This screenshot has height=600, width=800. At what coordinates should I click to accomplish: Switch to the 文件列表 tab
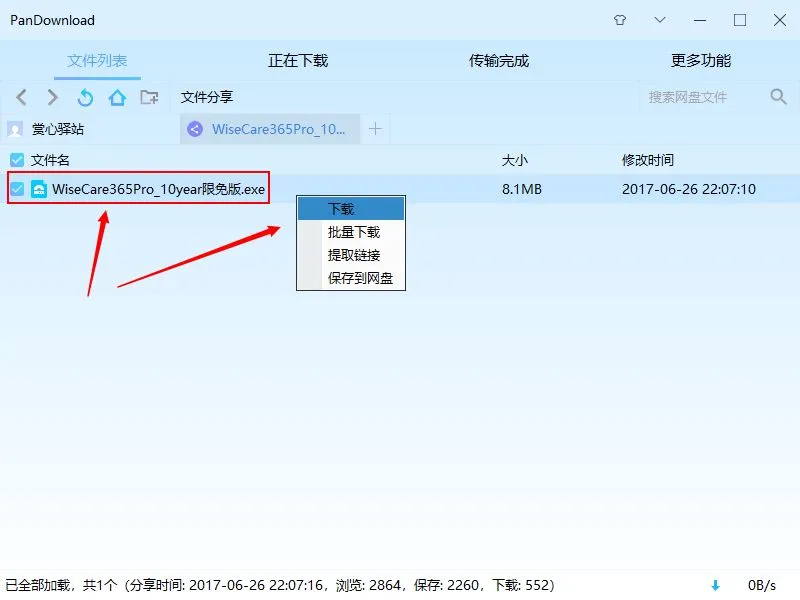pos(97,61)
